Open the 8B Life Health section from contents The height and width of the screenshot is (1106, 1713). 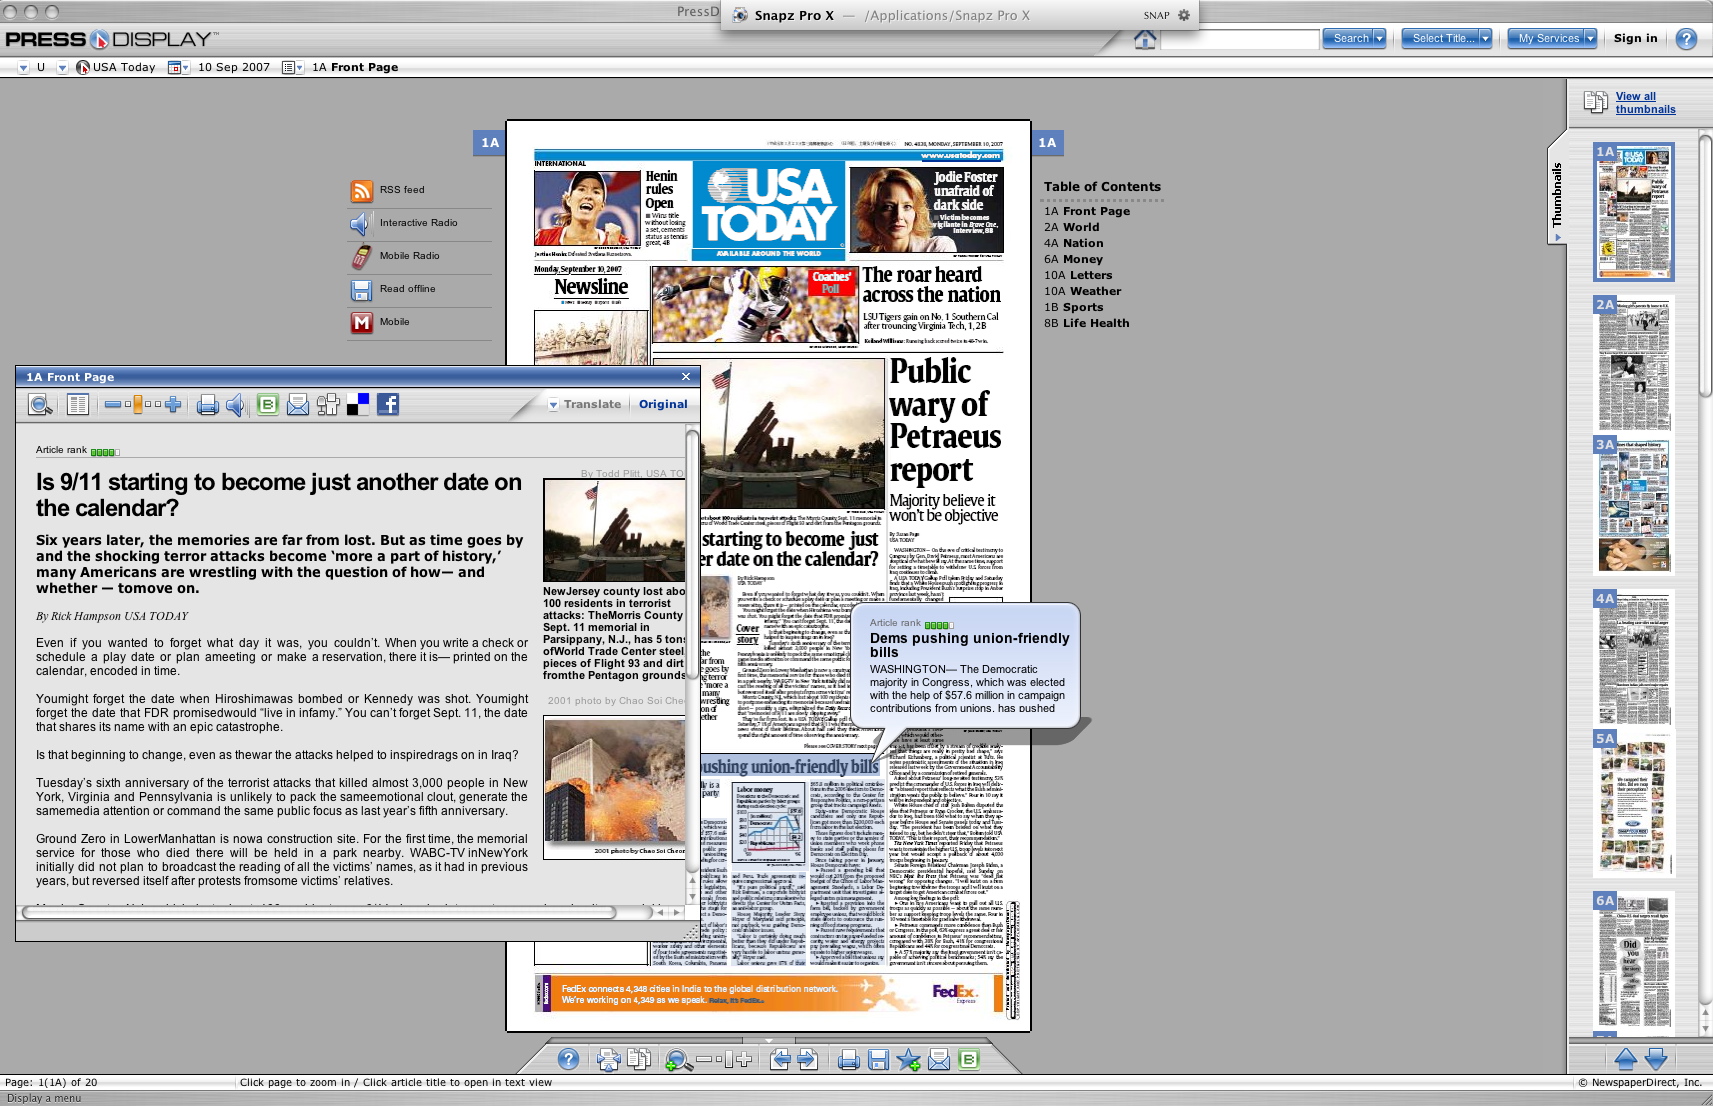click(1087, 324)
